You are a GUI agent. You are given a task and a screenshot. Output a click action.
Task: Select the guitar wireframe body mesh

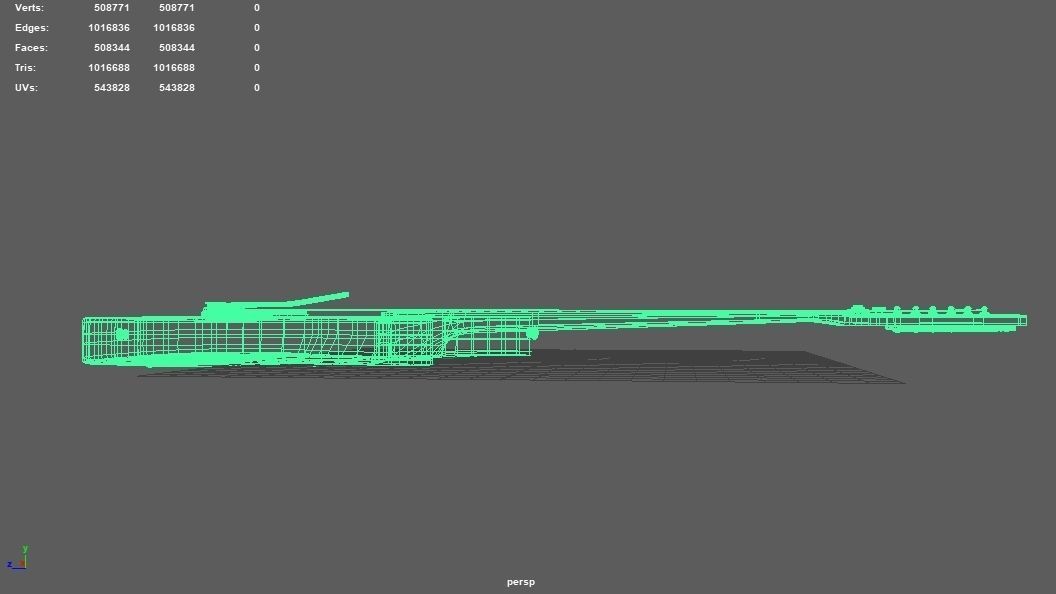click(256, 340)
